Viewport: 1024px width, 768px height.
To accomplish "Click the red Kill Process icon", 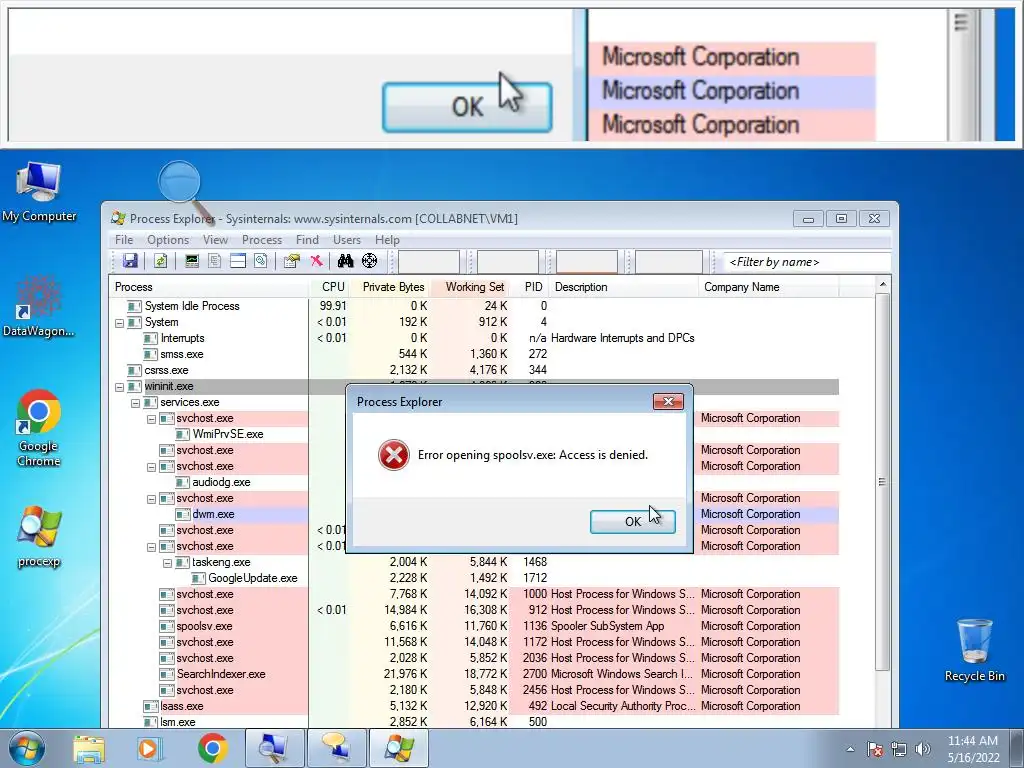I will 316,261.
